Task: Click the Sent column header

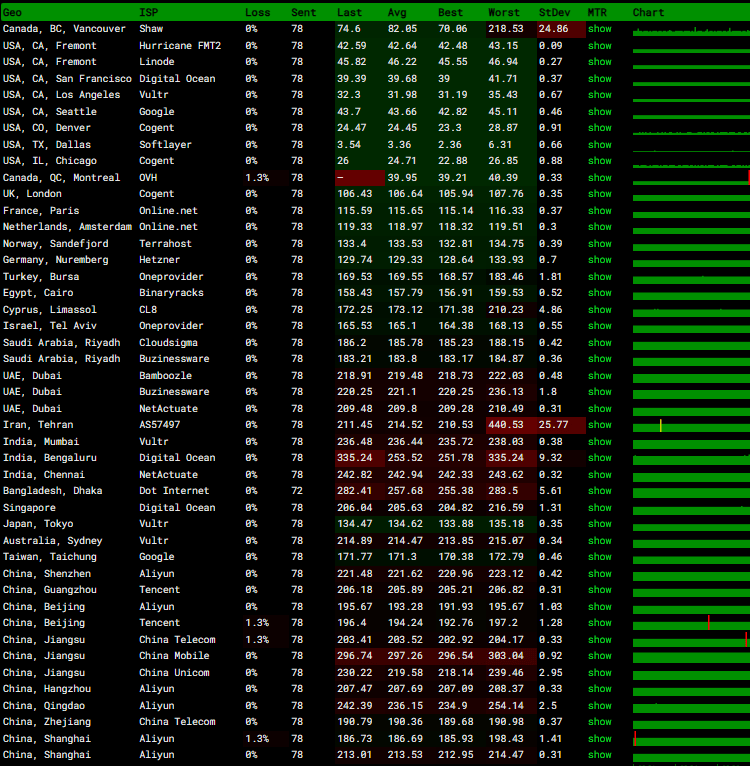Action: [x=303, y=13]
